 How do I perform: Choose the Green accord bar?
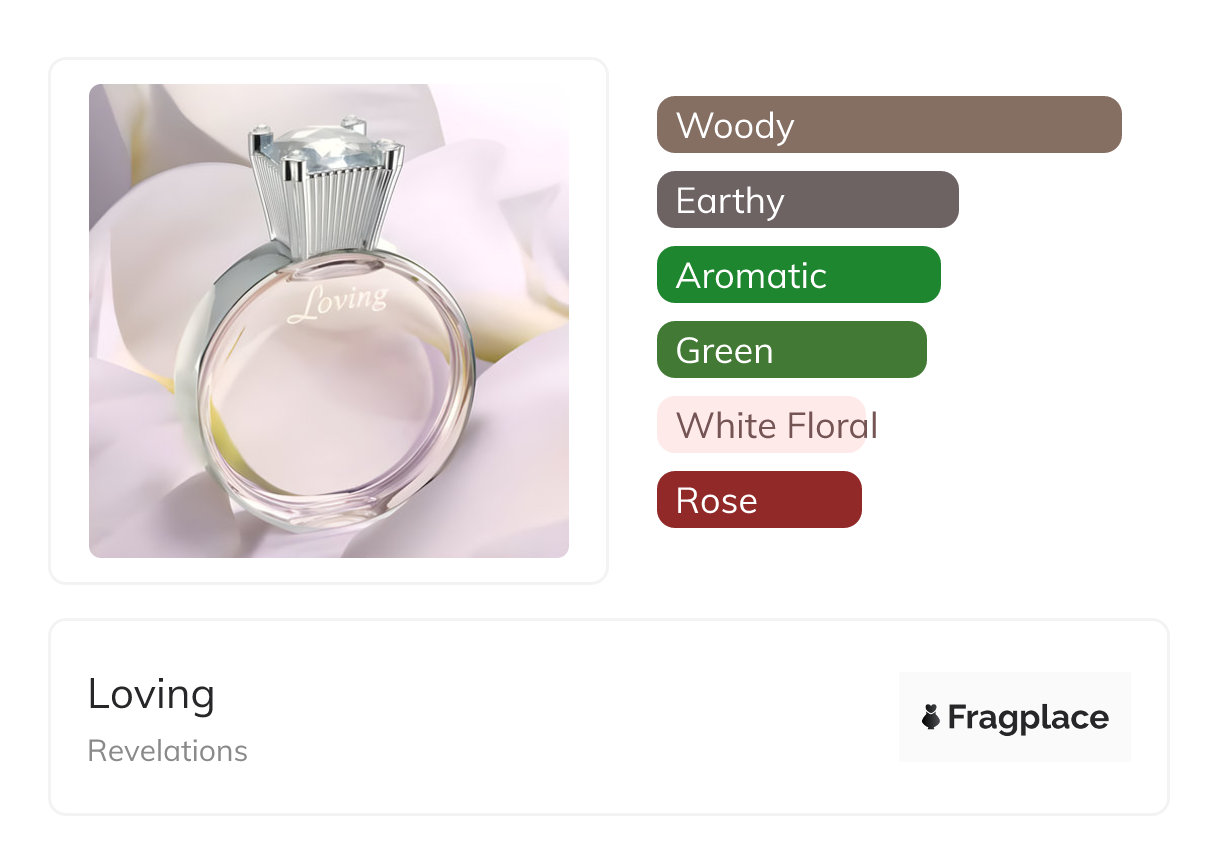pyautogui.click(x=791, y=350)
